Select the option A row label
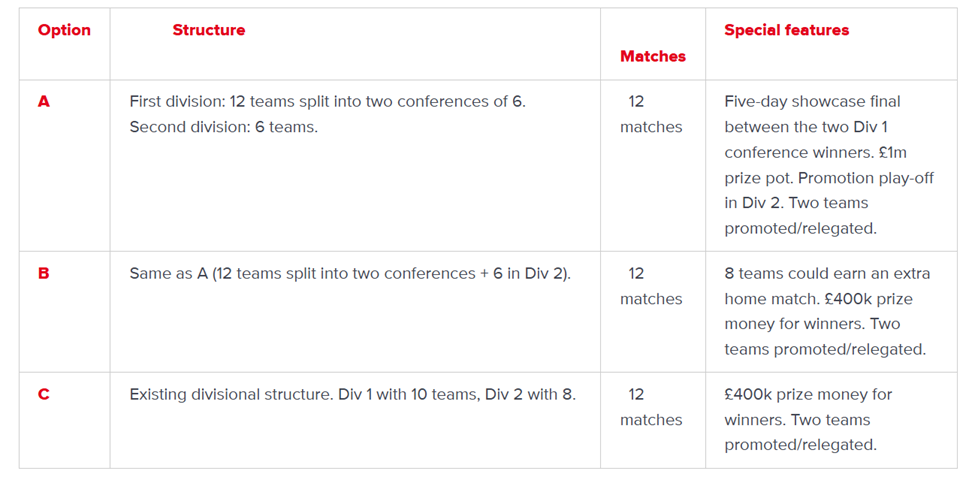The width and height of the screenshot is (969, 477). pyautogui.click(x=43, y=101)
